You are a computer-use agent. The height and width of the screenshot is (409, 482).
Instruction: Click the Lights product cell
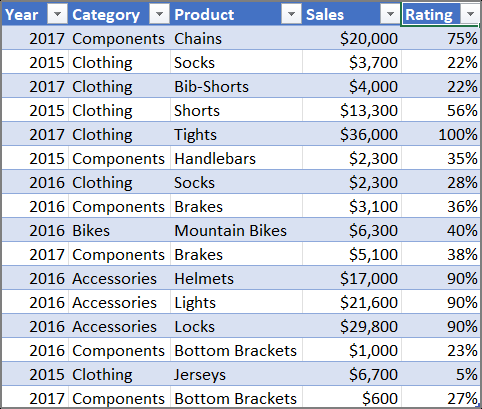point(236,302)
